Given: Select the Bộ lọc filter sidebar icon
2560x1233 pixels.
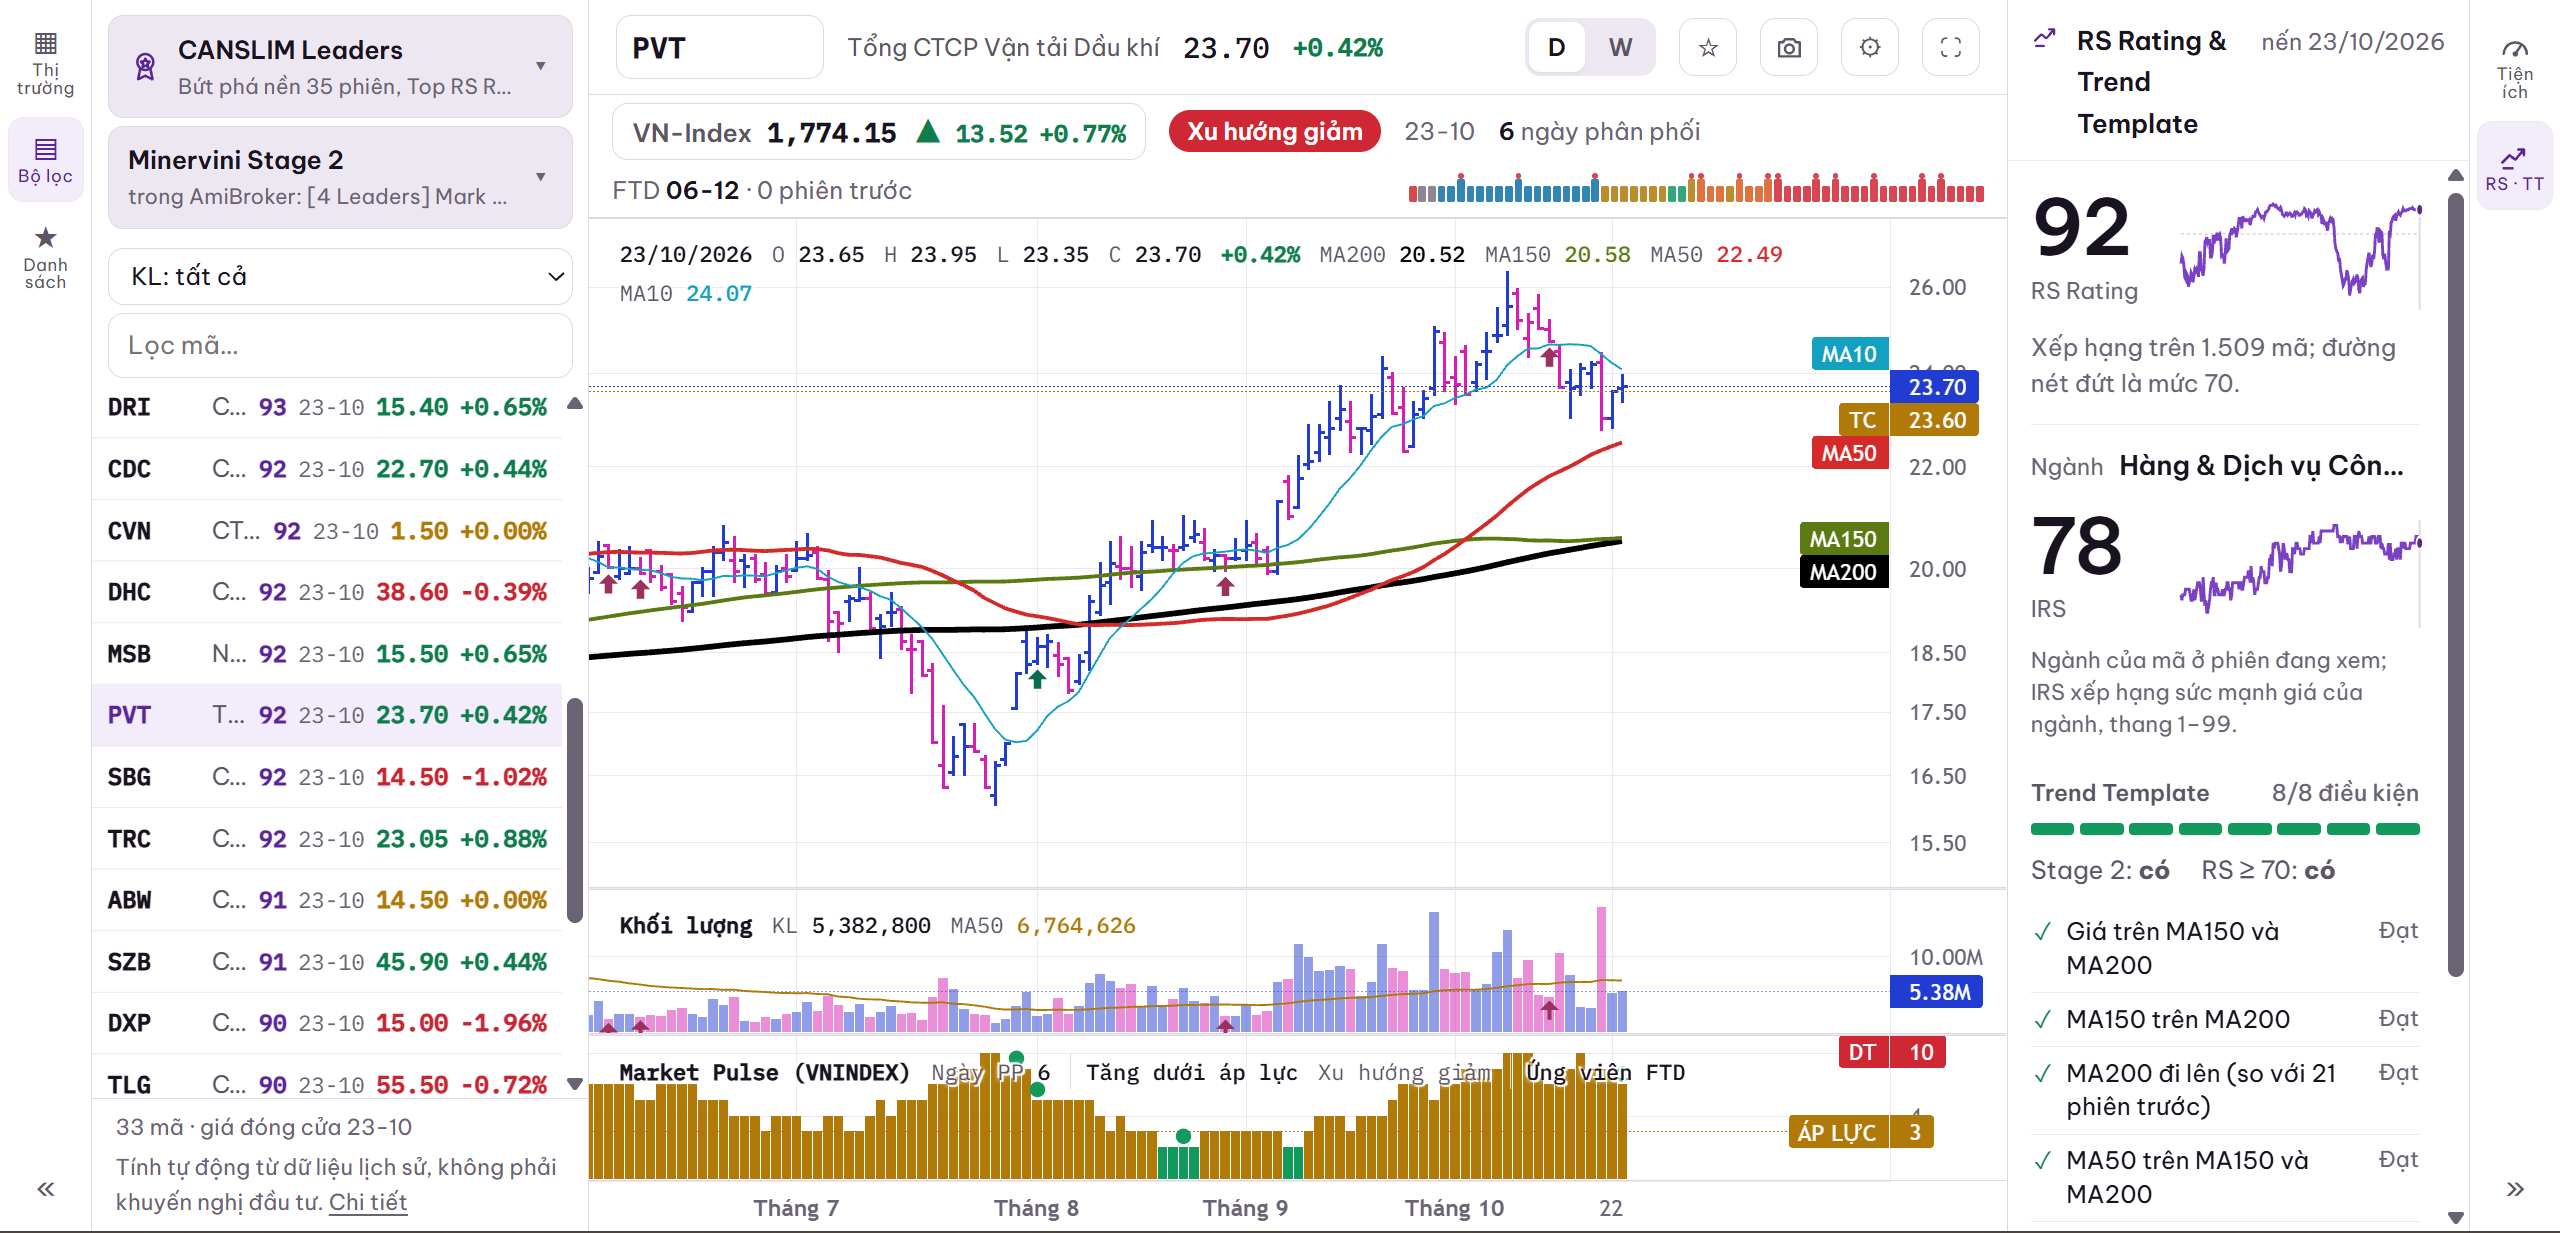Looking at the screenshot, I should click(45, 160).
